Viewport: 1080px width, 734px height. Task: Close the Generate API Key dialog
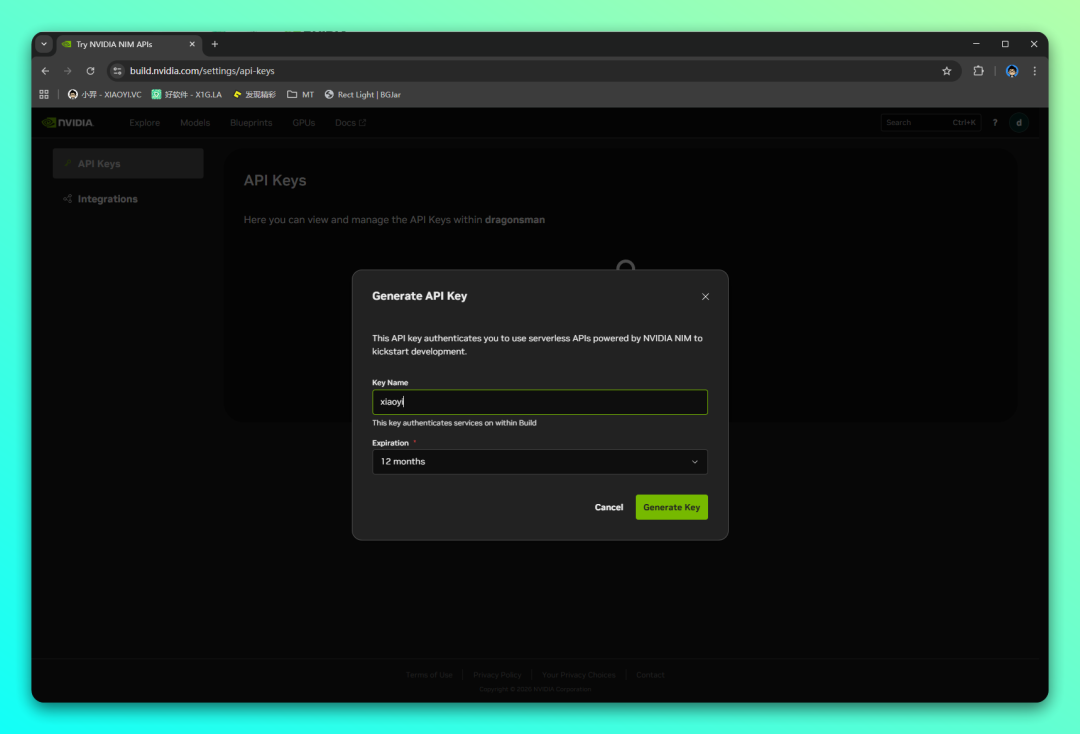(x=705, y=297)
